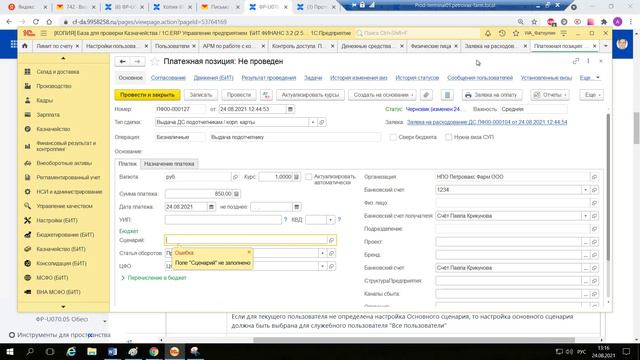The height and width of the screenshot is (360, 640).
Task: Click the paperclip attachments icon
Action: (426, 95)
